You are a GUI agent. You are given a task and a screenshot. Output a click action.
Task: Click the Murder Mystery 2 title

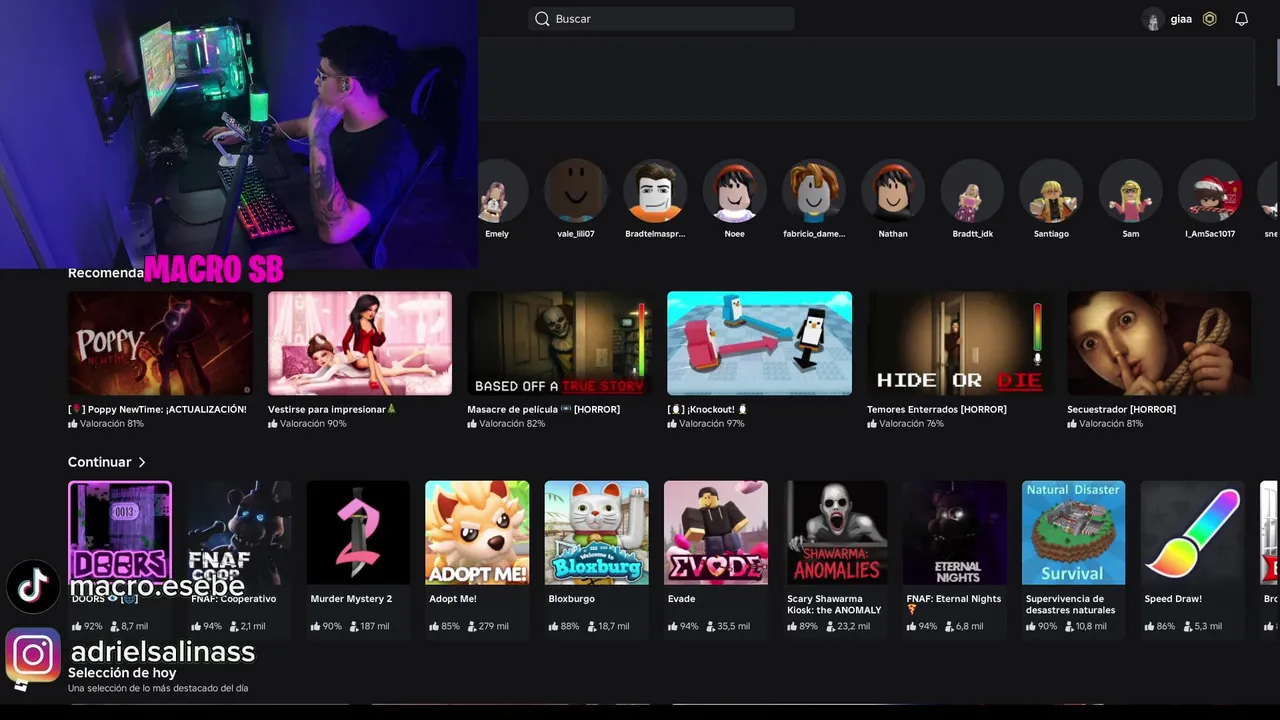pos(351,599)
